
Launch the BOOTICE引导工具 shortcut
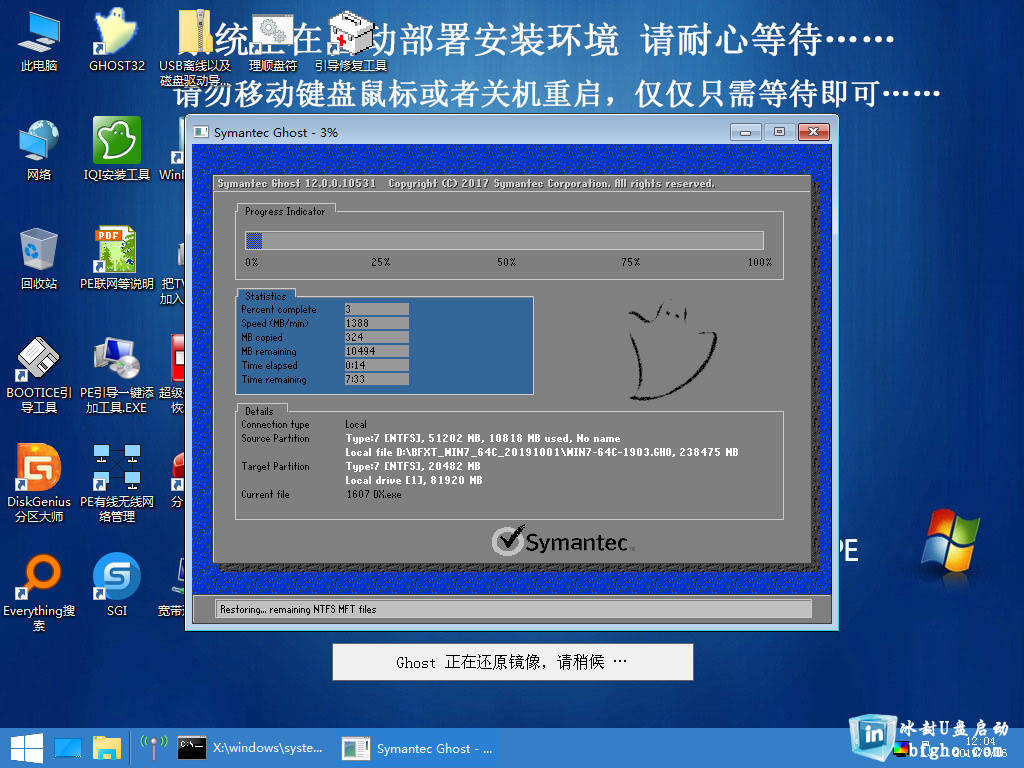pyautogui.click(x=39, y=375)
